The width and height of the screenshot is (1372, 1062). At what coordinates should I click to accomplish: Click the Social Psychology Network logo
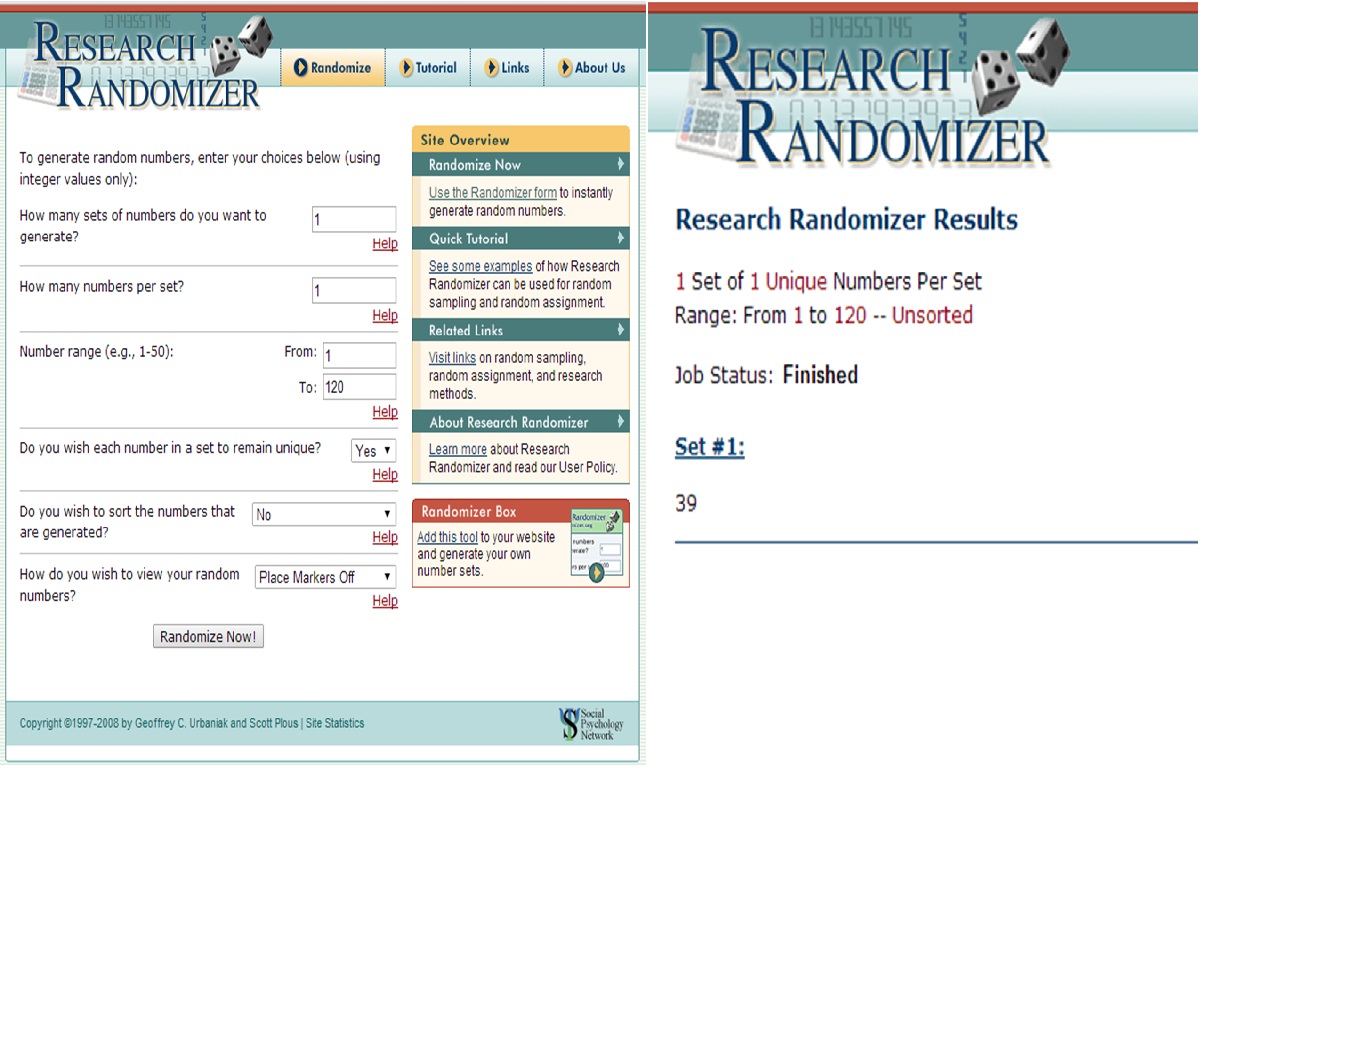[x=591, y=724]
